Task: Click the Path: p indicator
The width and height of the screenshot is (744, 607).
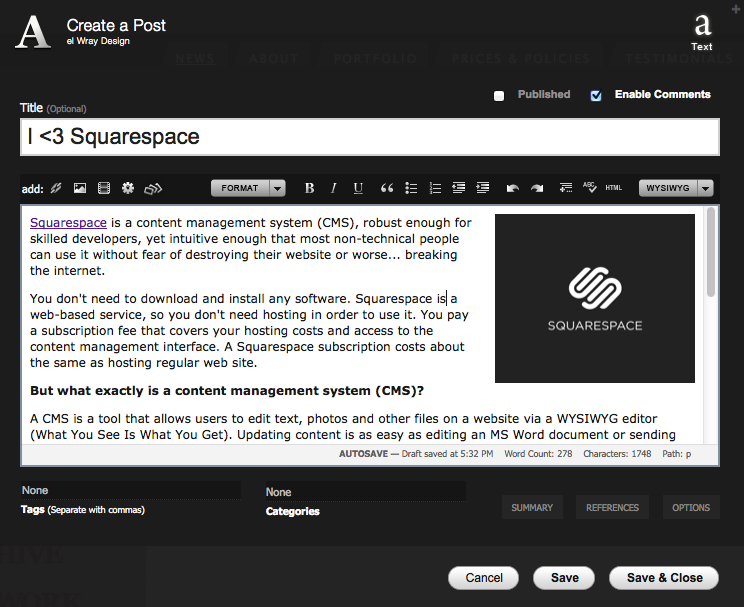Action: coord(677,454)
